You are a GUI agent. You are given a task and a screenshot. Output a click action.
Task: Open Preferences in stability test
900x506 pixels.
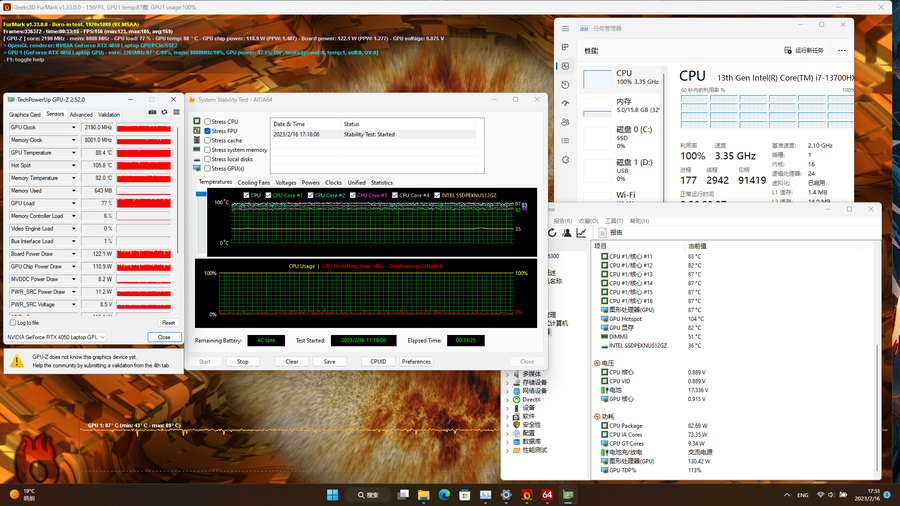416,361
